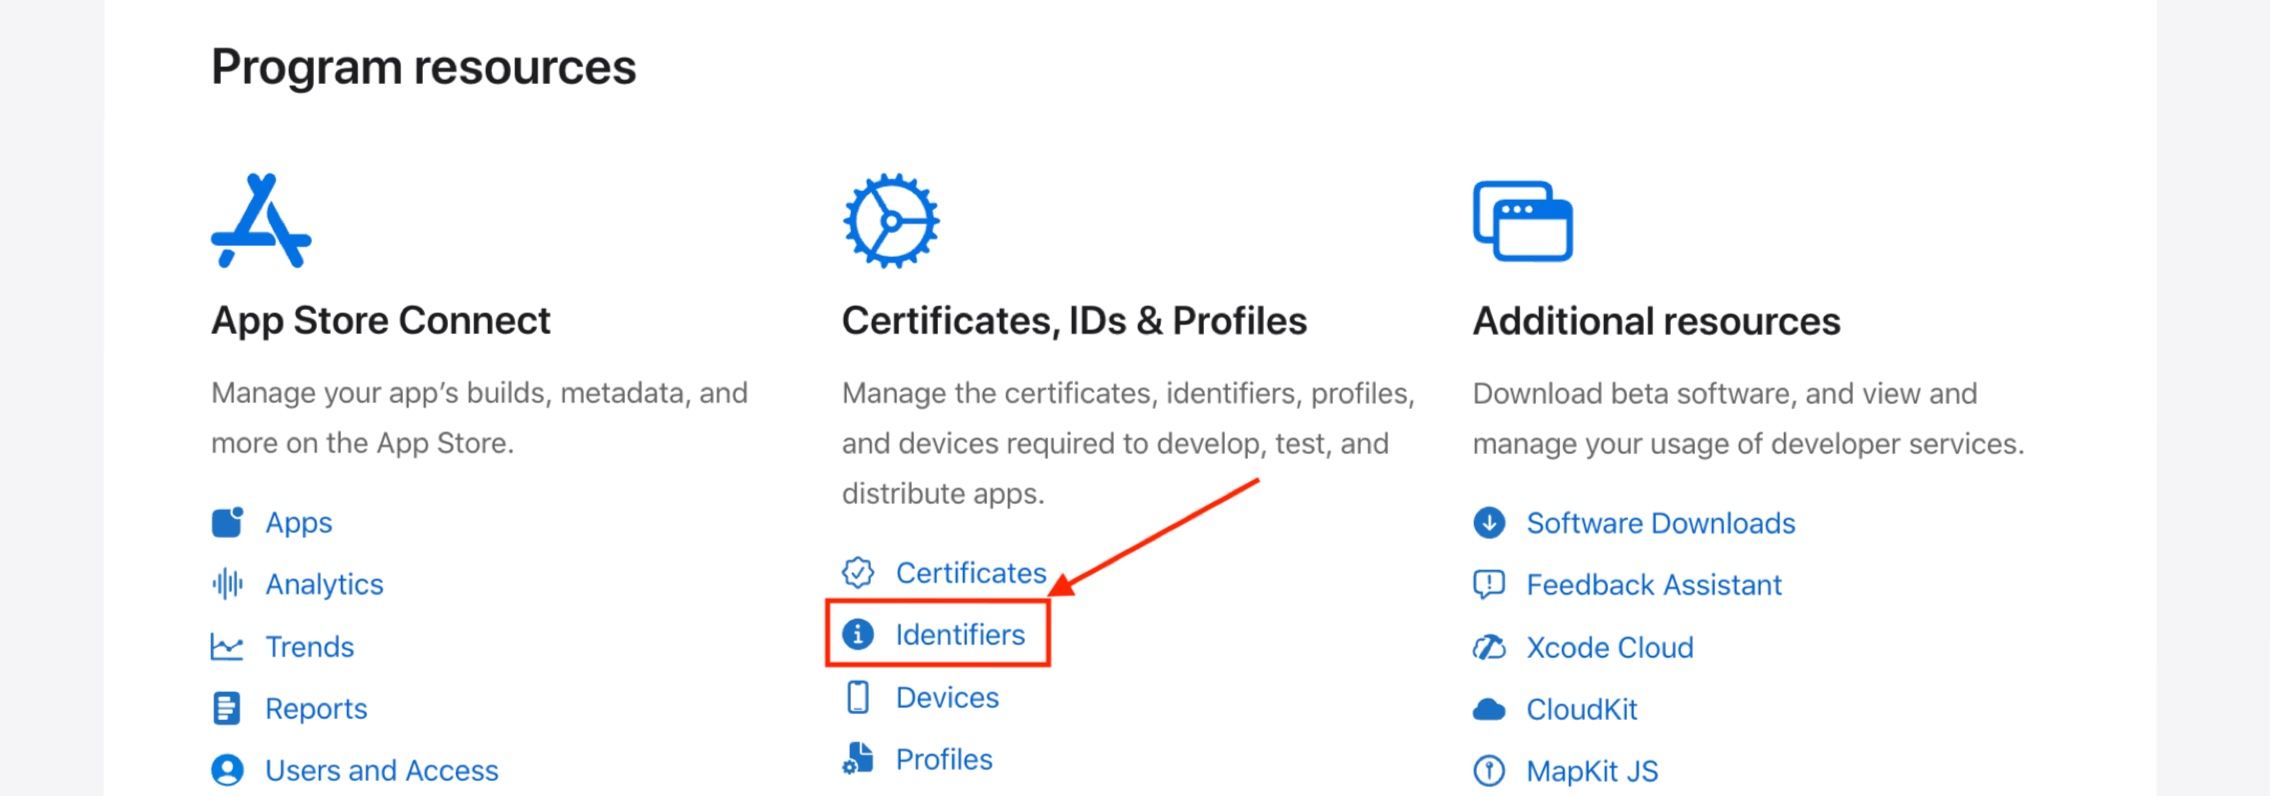The height and width of the screenshot is (796, 2270).
Task: Click the Certificates, IDs & Profiles heading
Action: click(1074, 321)
